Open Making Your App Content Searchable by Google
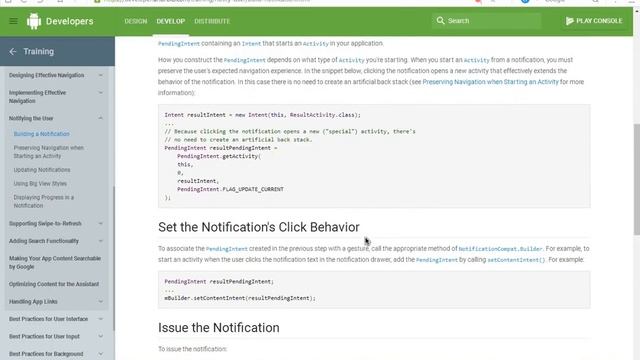 (55, 262)
